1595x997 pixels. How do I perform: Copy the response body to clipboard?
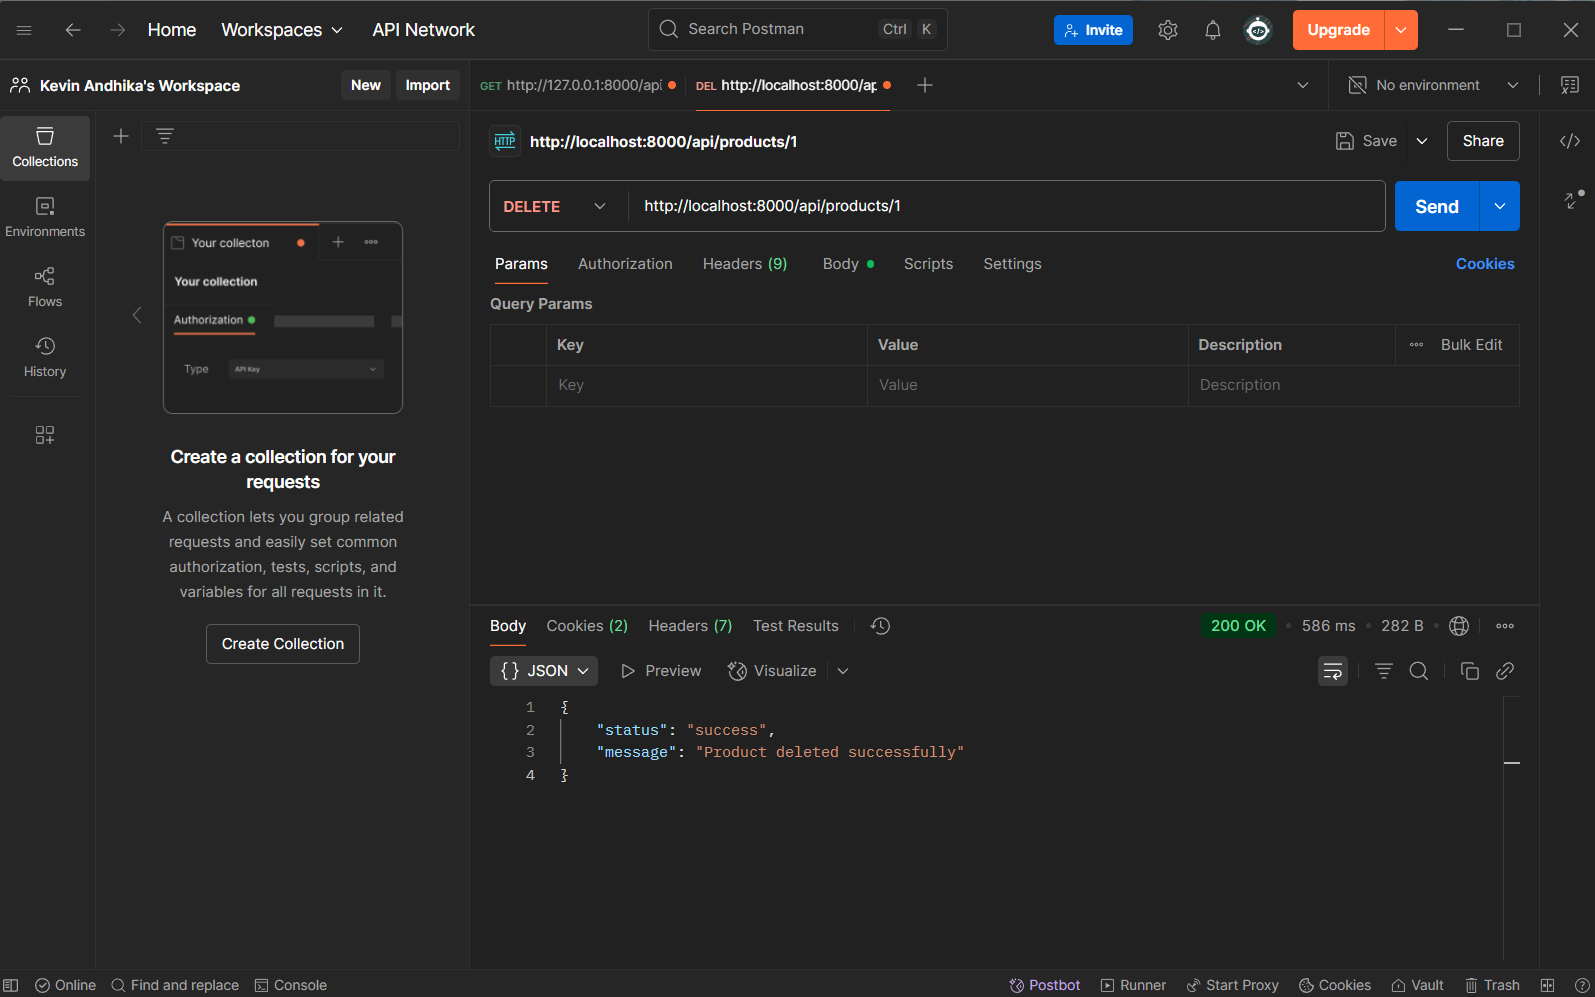(x=1469, y=671)
